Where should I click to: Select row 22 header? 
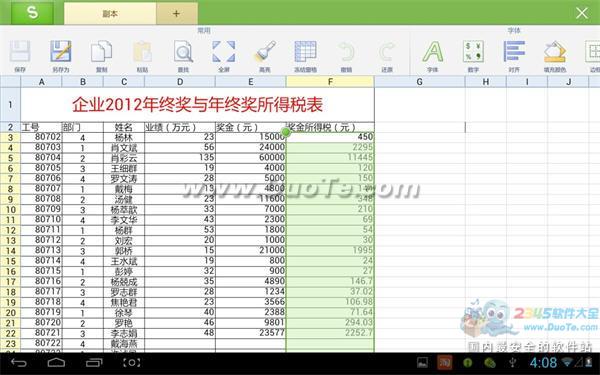tap(10, 334)
